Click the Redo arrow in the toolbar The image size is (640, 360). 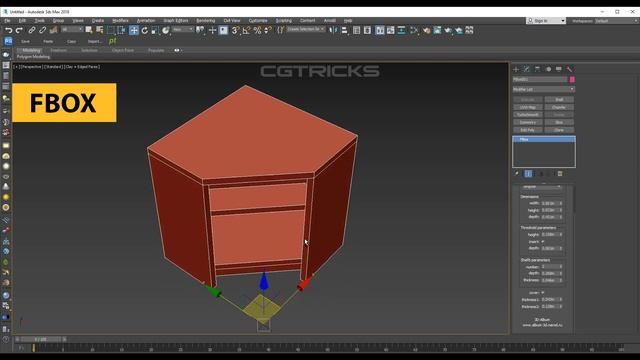[x=19, y=30]
